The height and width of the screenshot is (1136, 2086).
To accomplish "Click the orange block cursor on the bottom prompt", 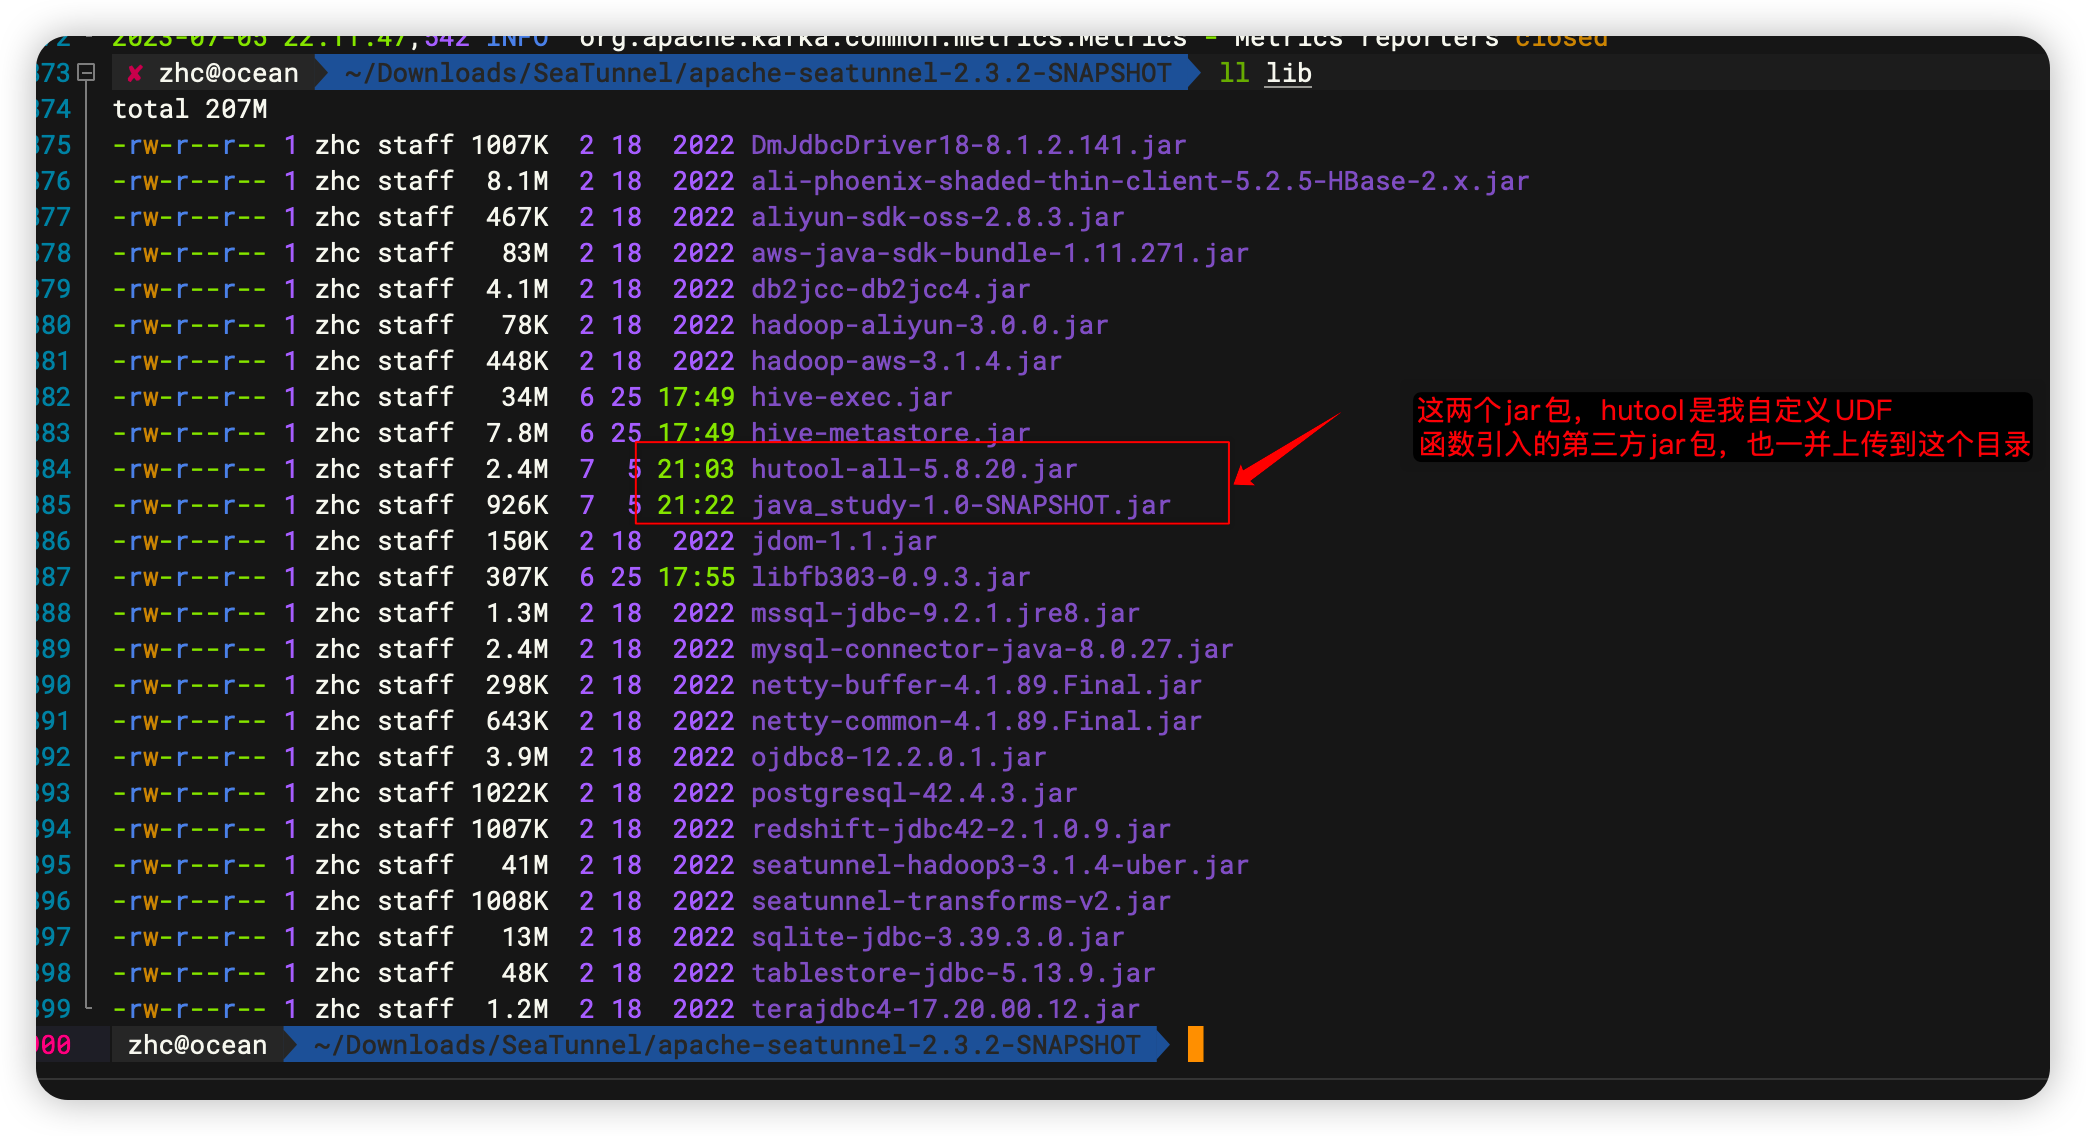I will click(1196, 1045).
